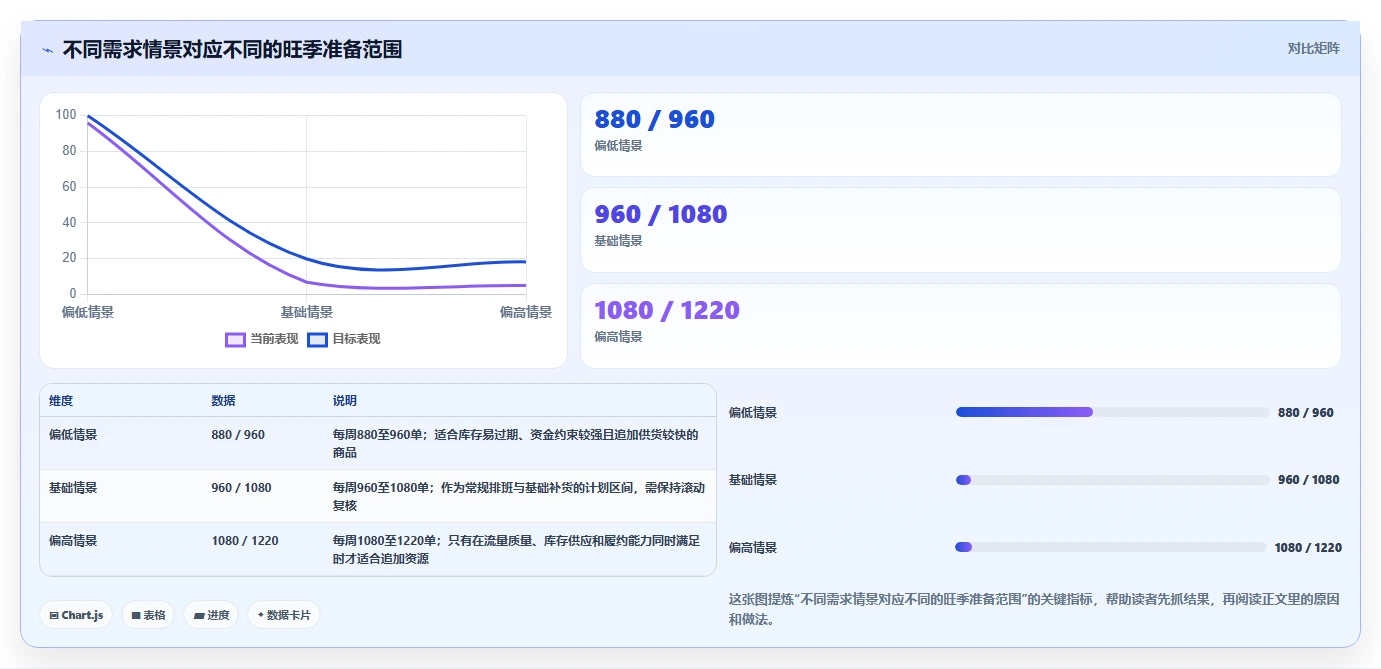Screen dimensions: 1381x669
Task: Click table cell value 960 / 1080
Action: 241,488
